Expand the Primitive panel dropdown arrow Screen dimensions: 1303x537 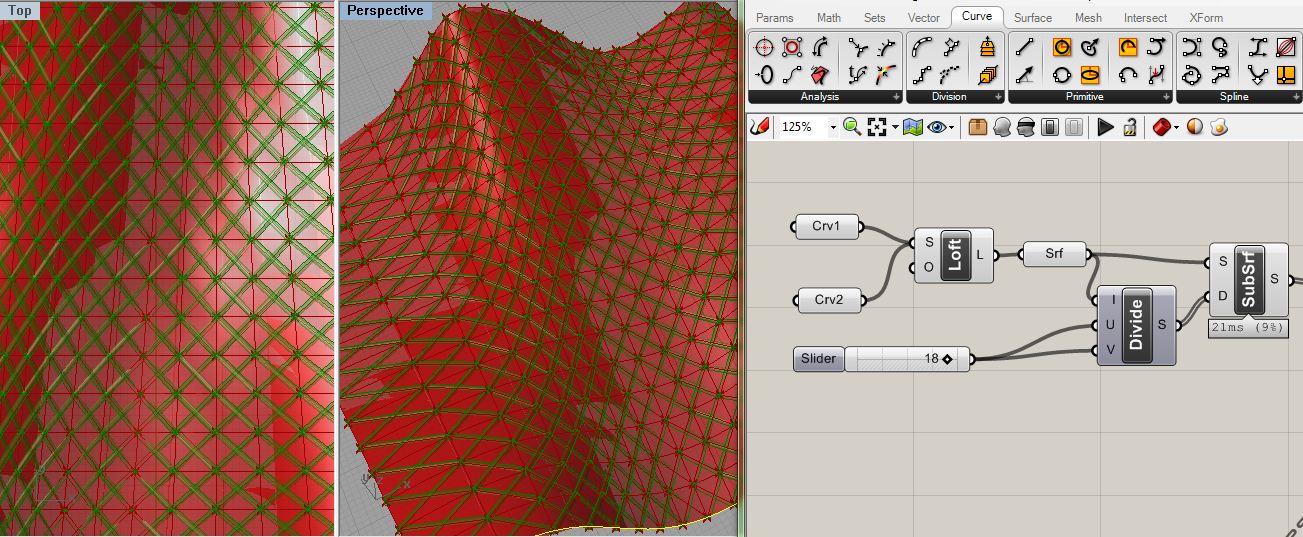[1164, 97]
